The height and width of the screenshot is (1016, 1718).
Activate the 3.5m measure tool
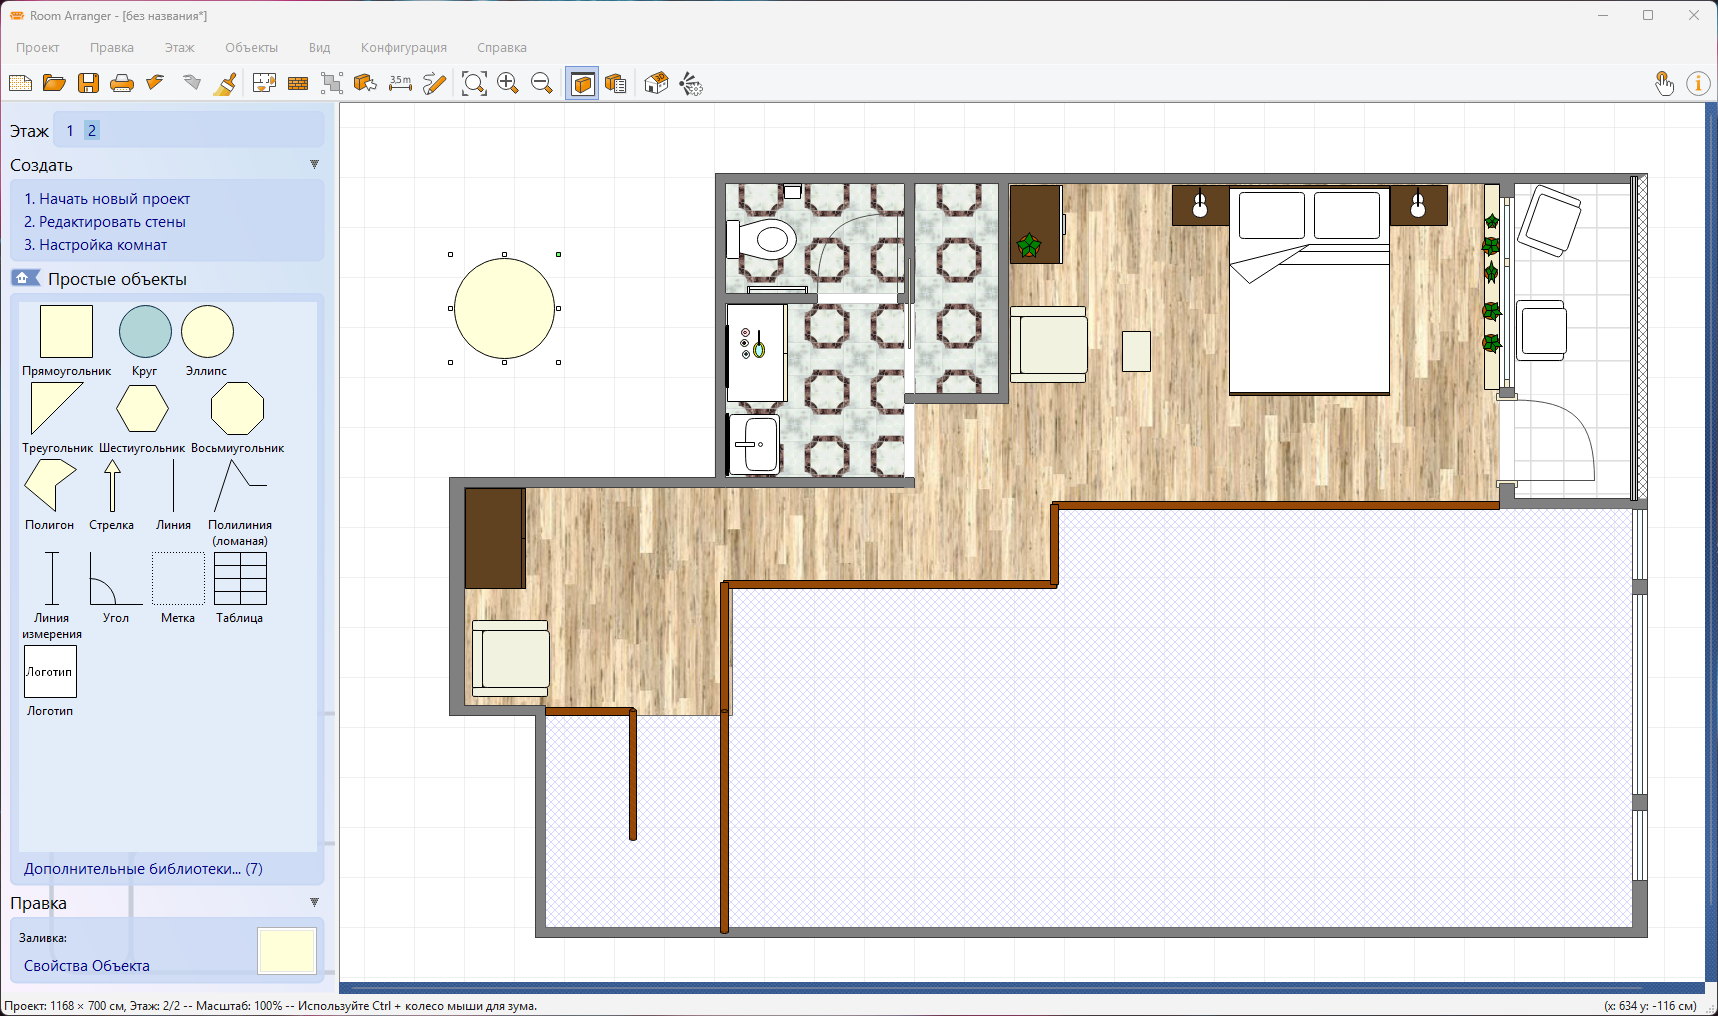point(400,84)
